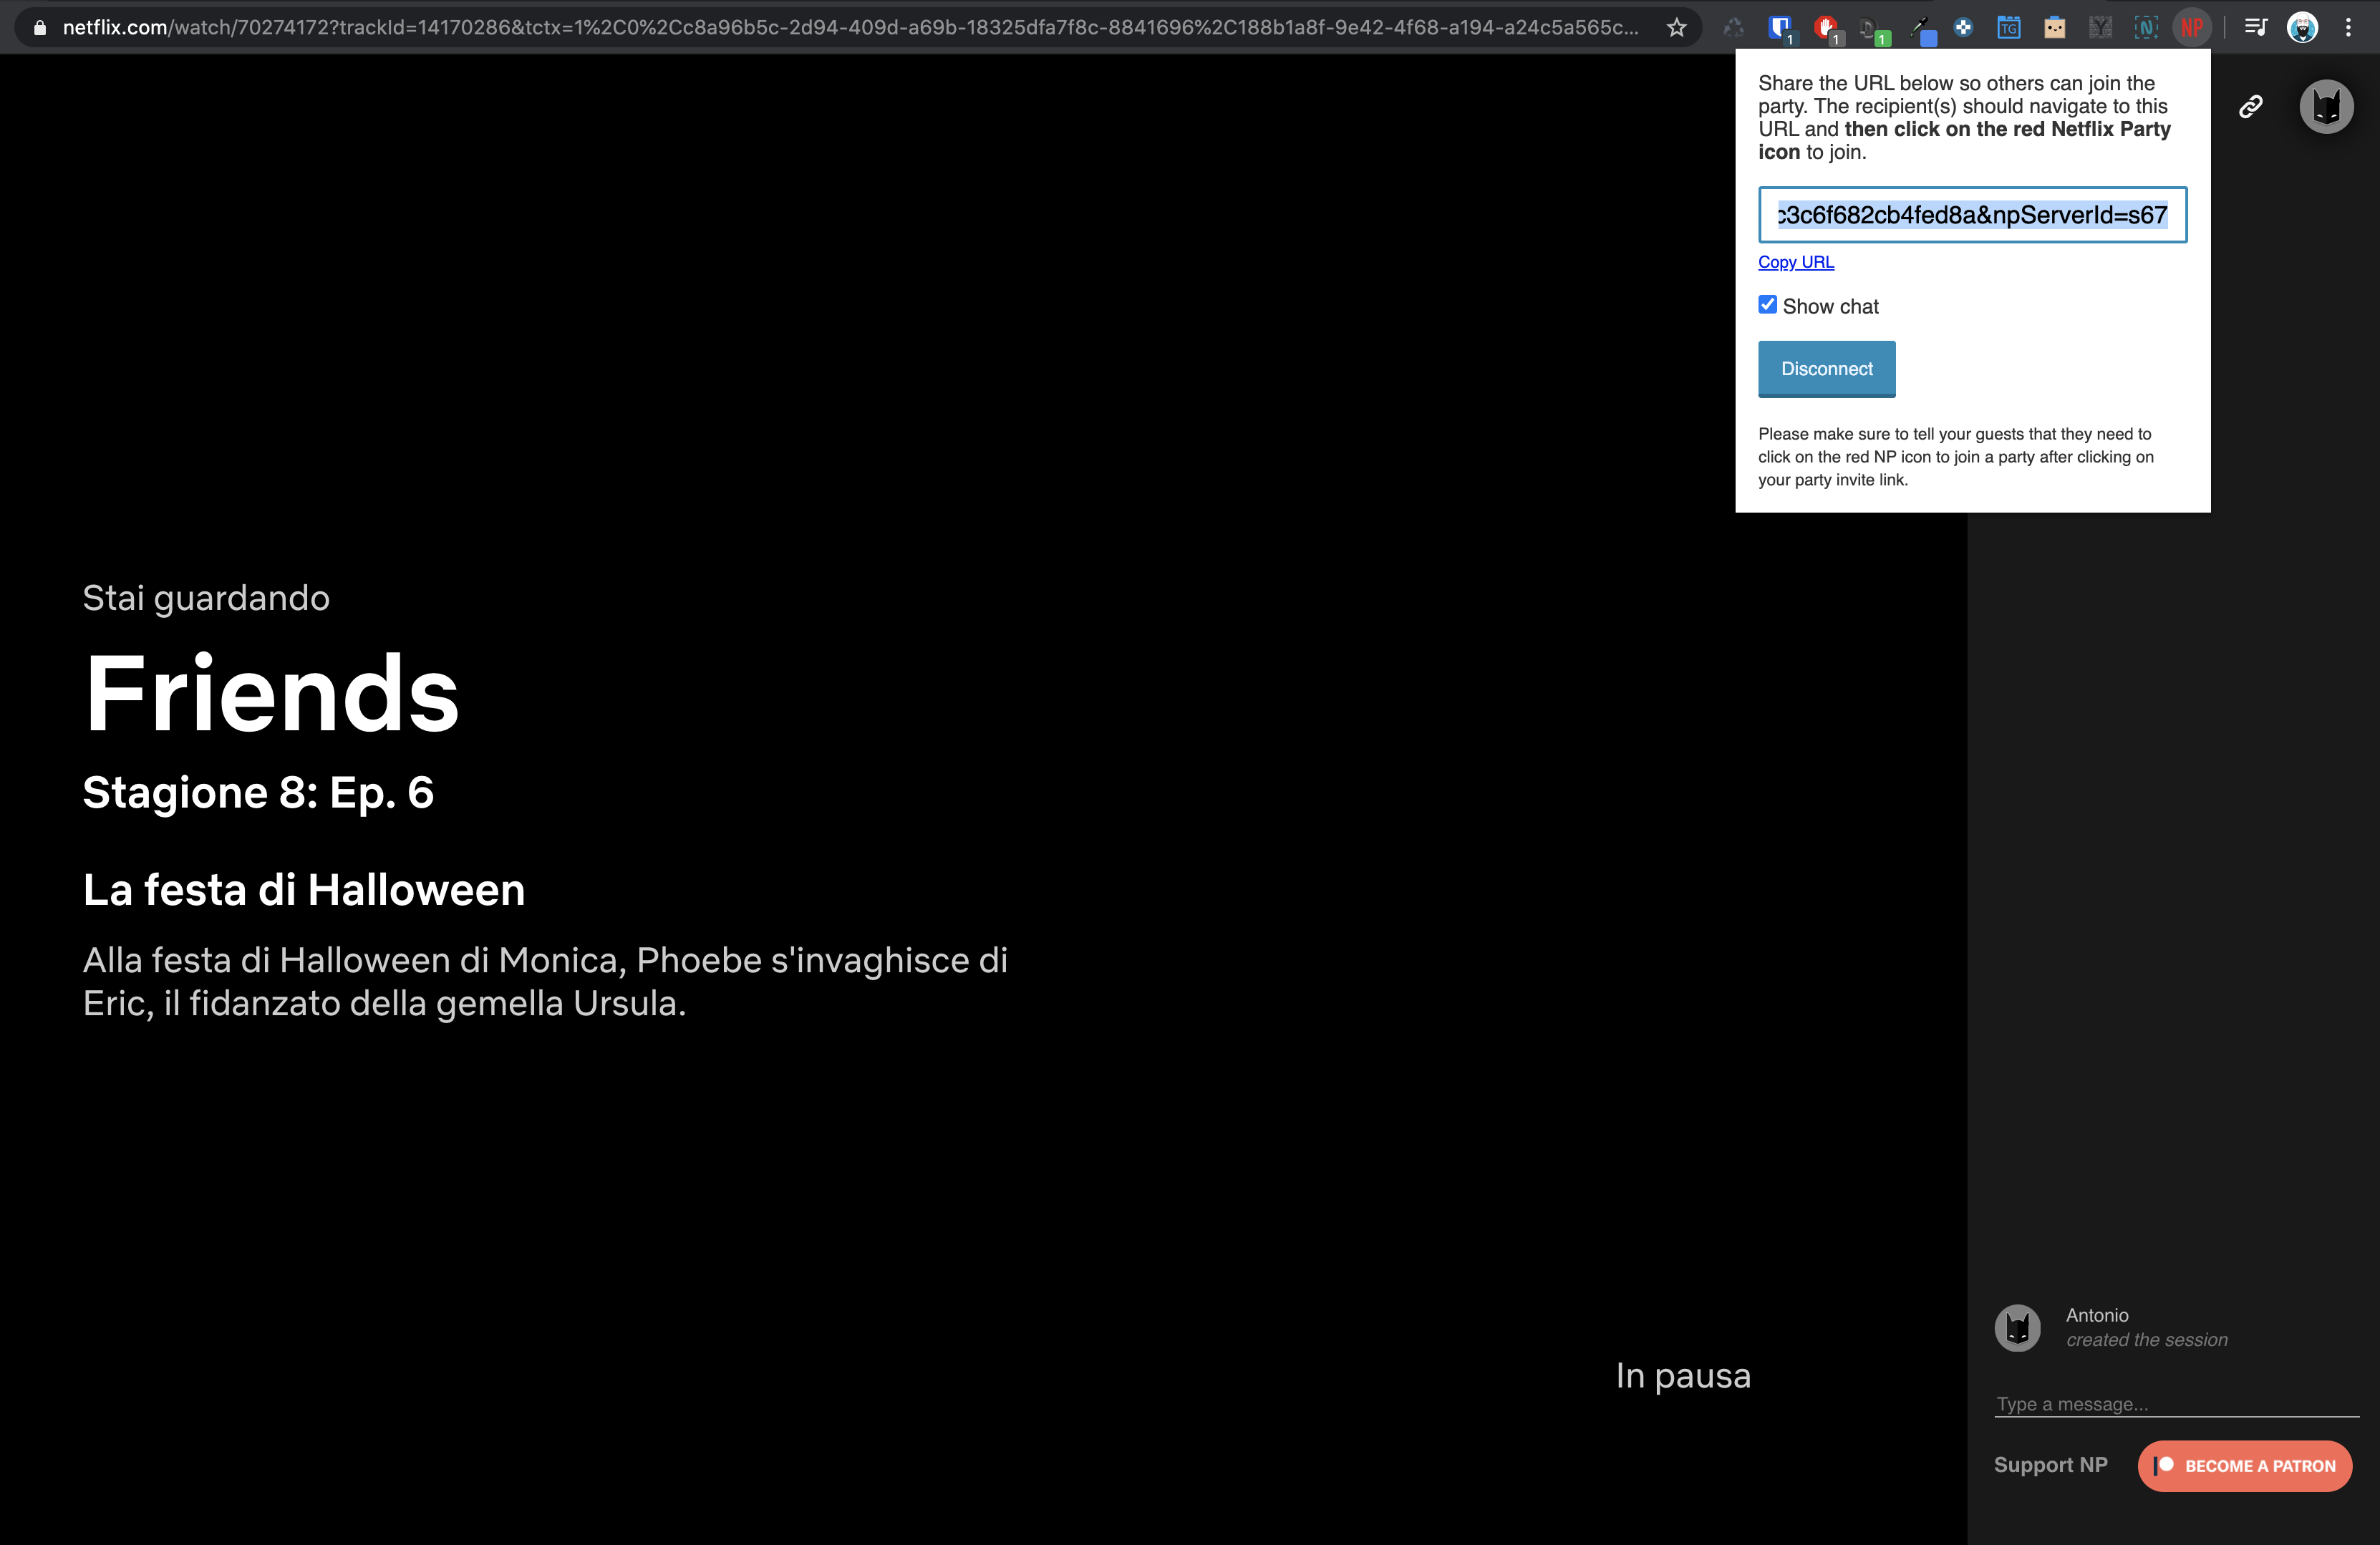Click the TG calendar extension icon
Screen dimensions: 2380x1545
[2008, 28]
